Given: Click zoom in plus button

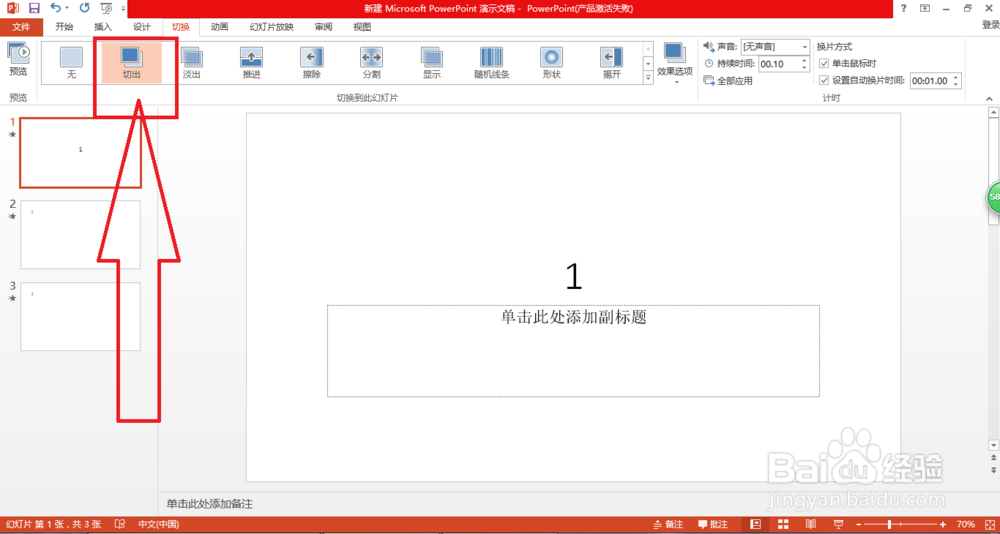Looking at the screenshot, I should click(943, 524).
